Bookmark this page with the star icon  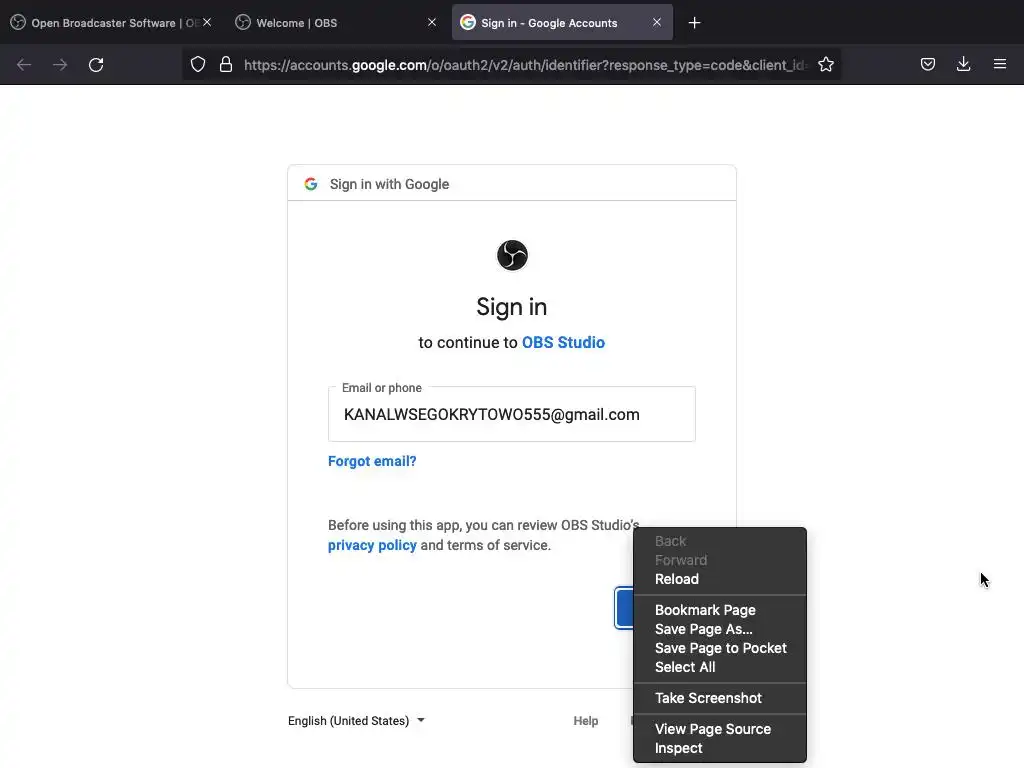click(x=826, y=64)
